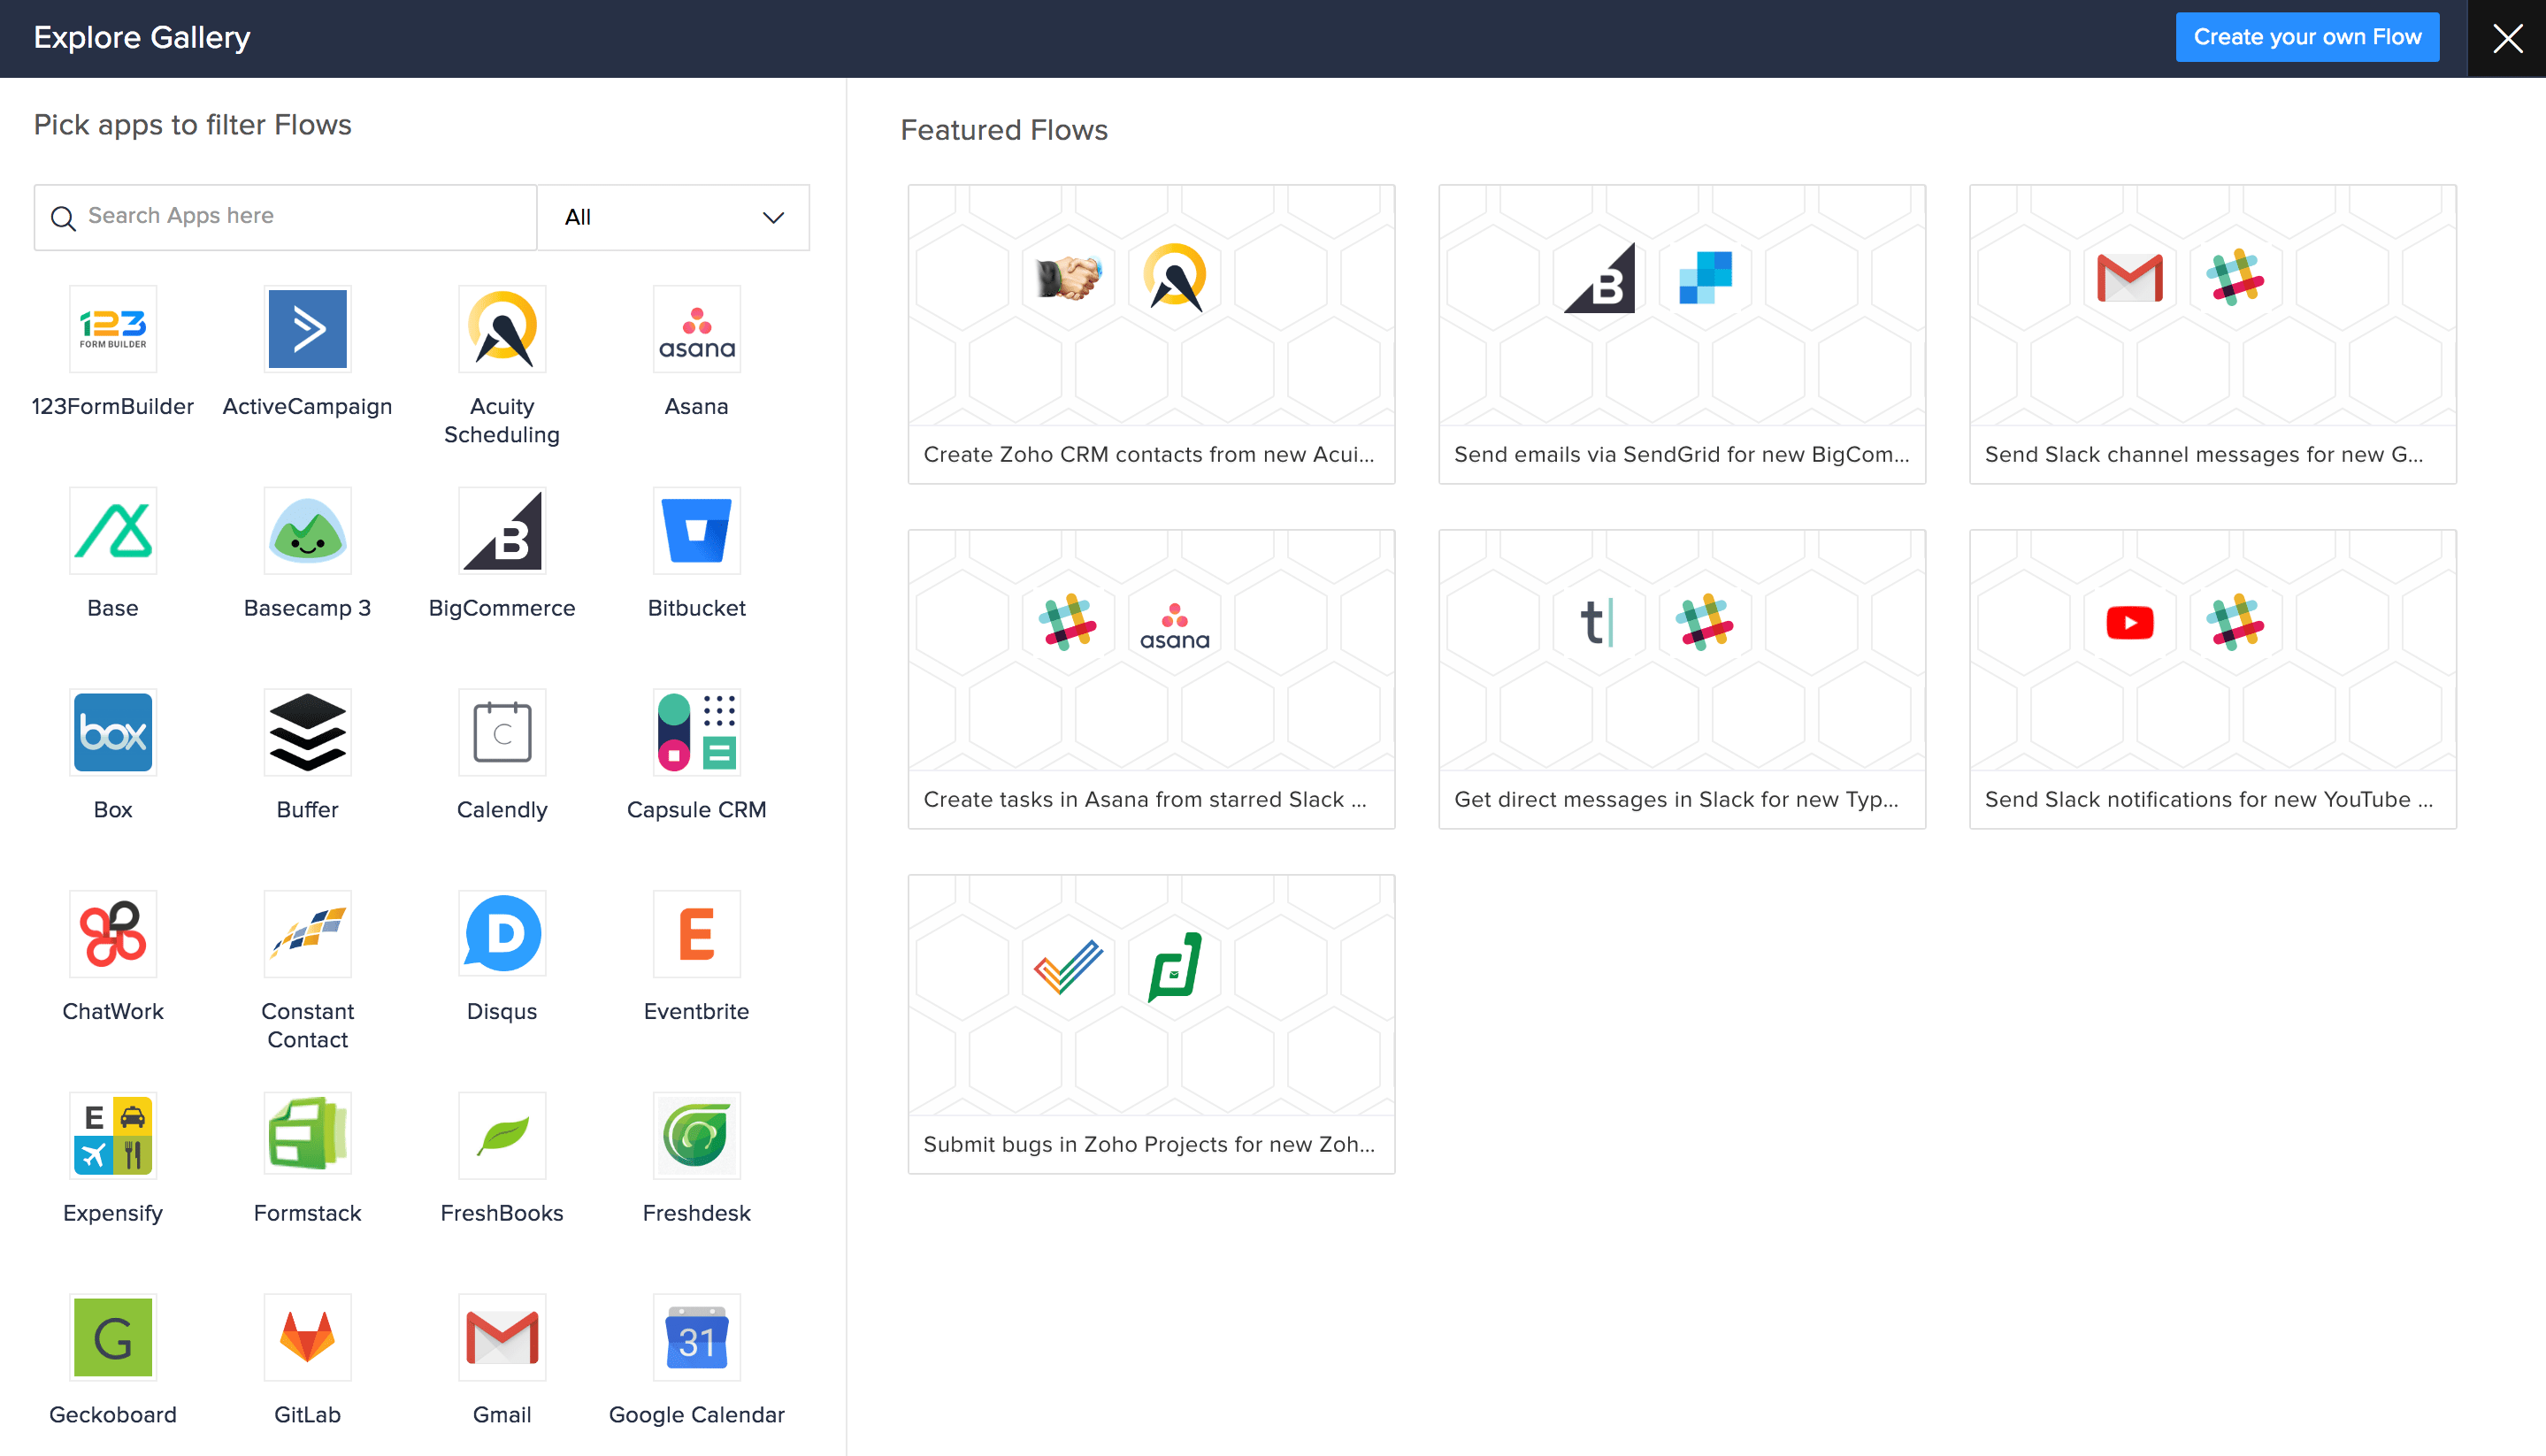
Task: Choose the GitLab app icon
Action: 307,1337
